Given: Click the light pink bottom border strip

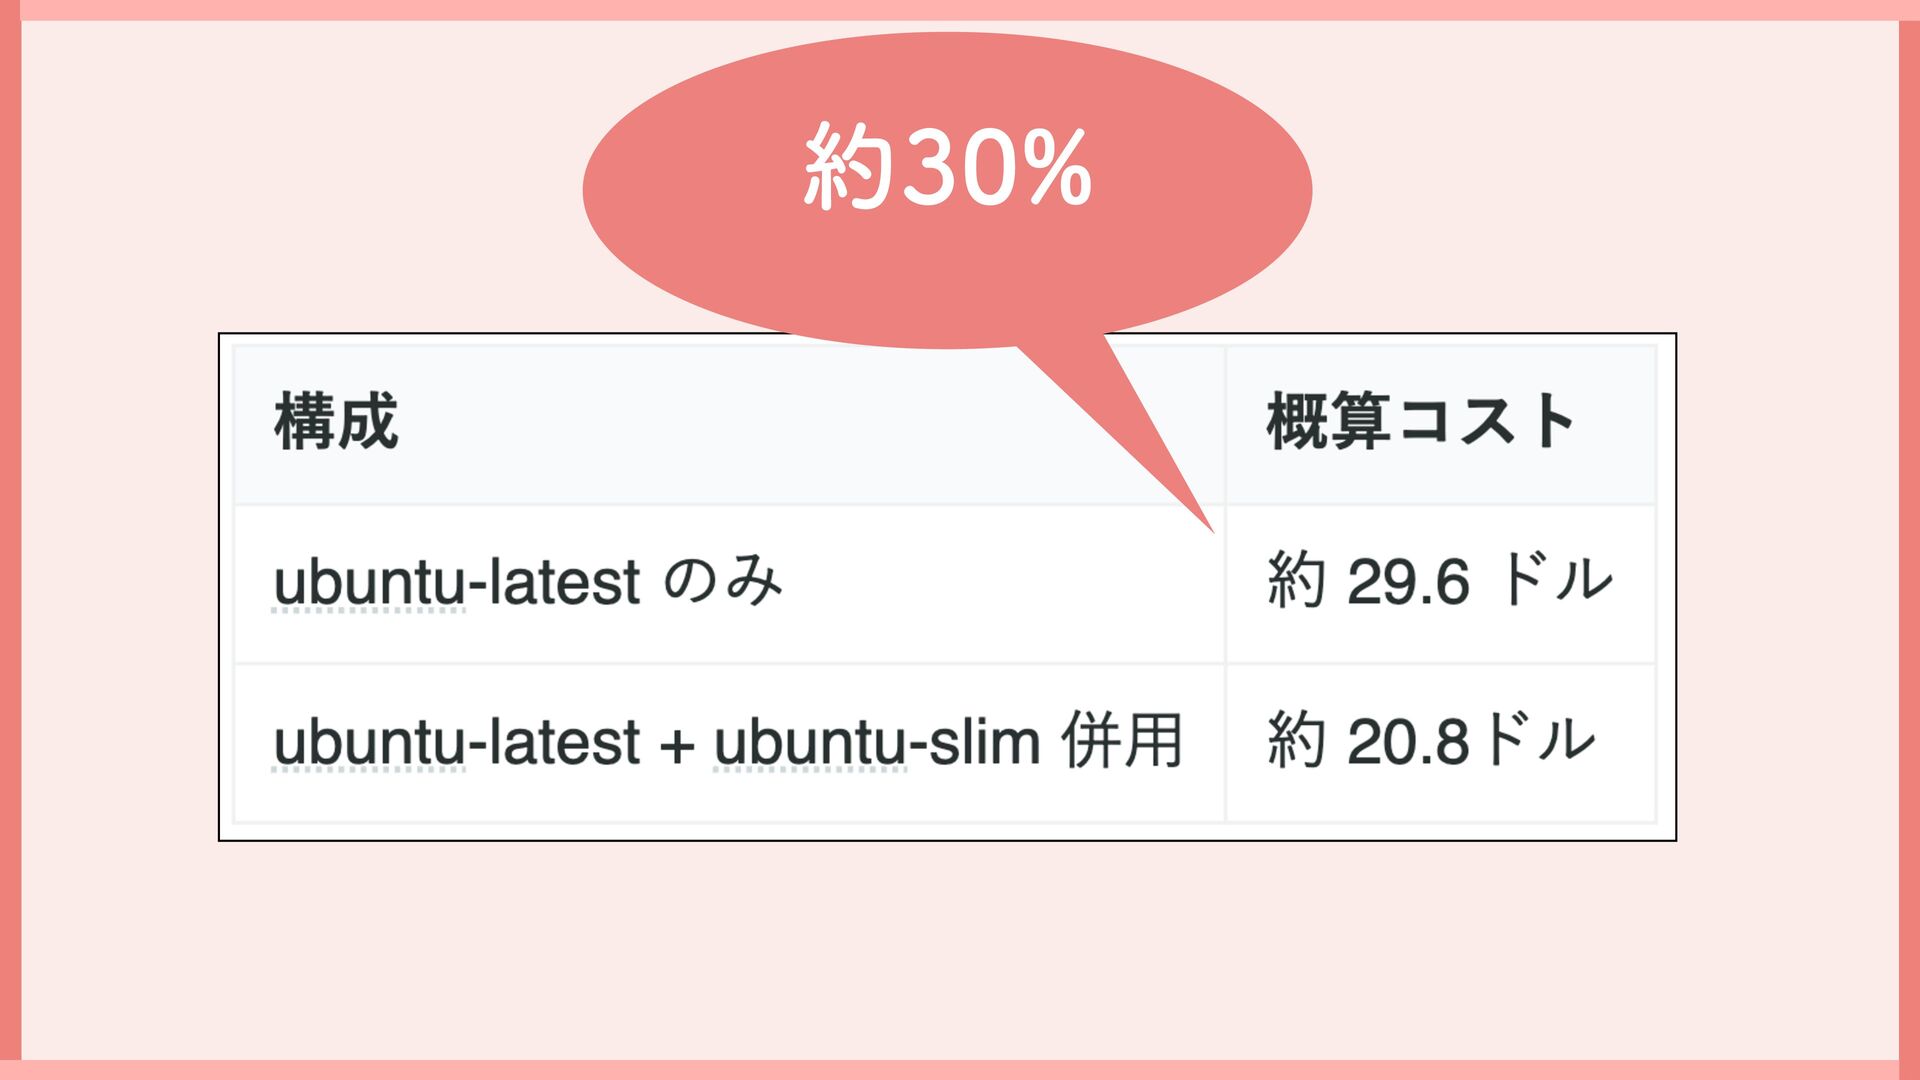Looking at the screenshot, I should 960,1070.
